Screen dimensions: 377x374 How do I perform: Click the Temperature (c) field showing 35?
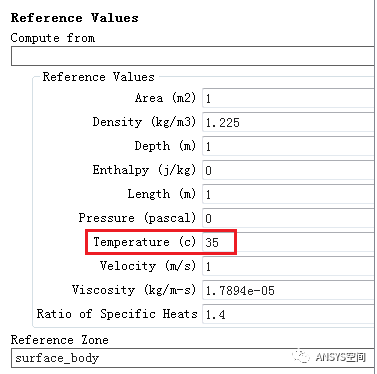click(288, 242)
